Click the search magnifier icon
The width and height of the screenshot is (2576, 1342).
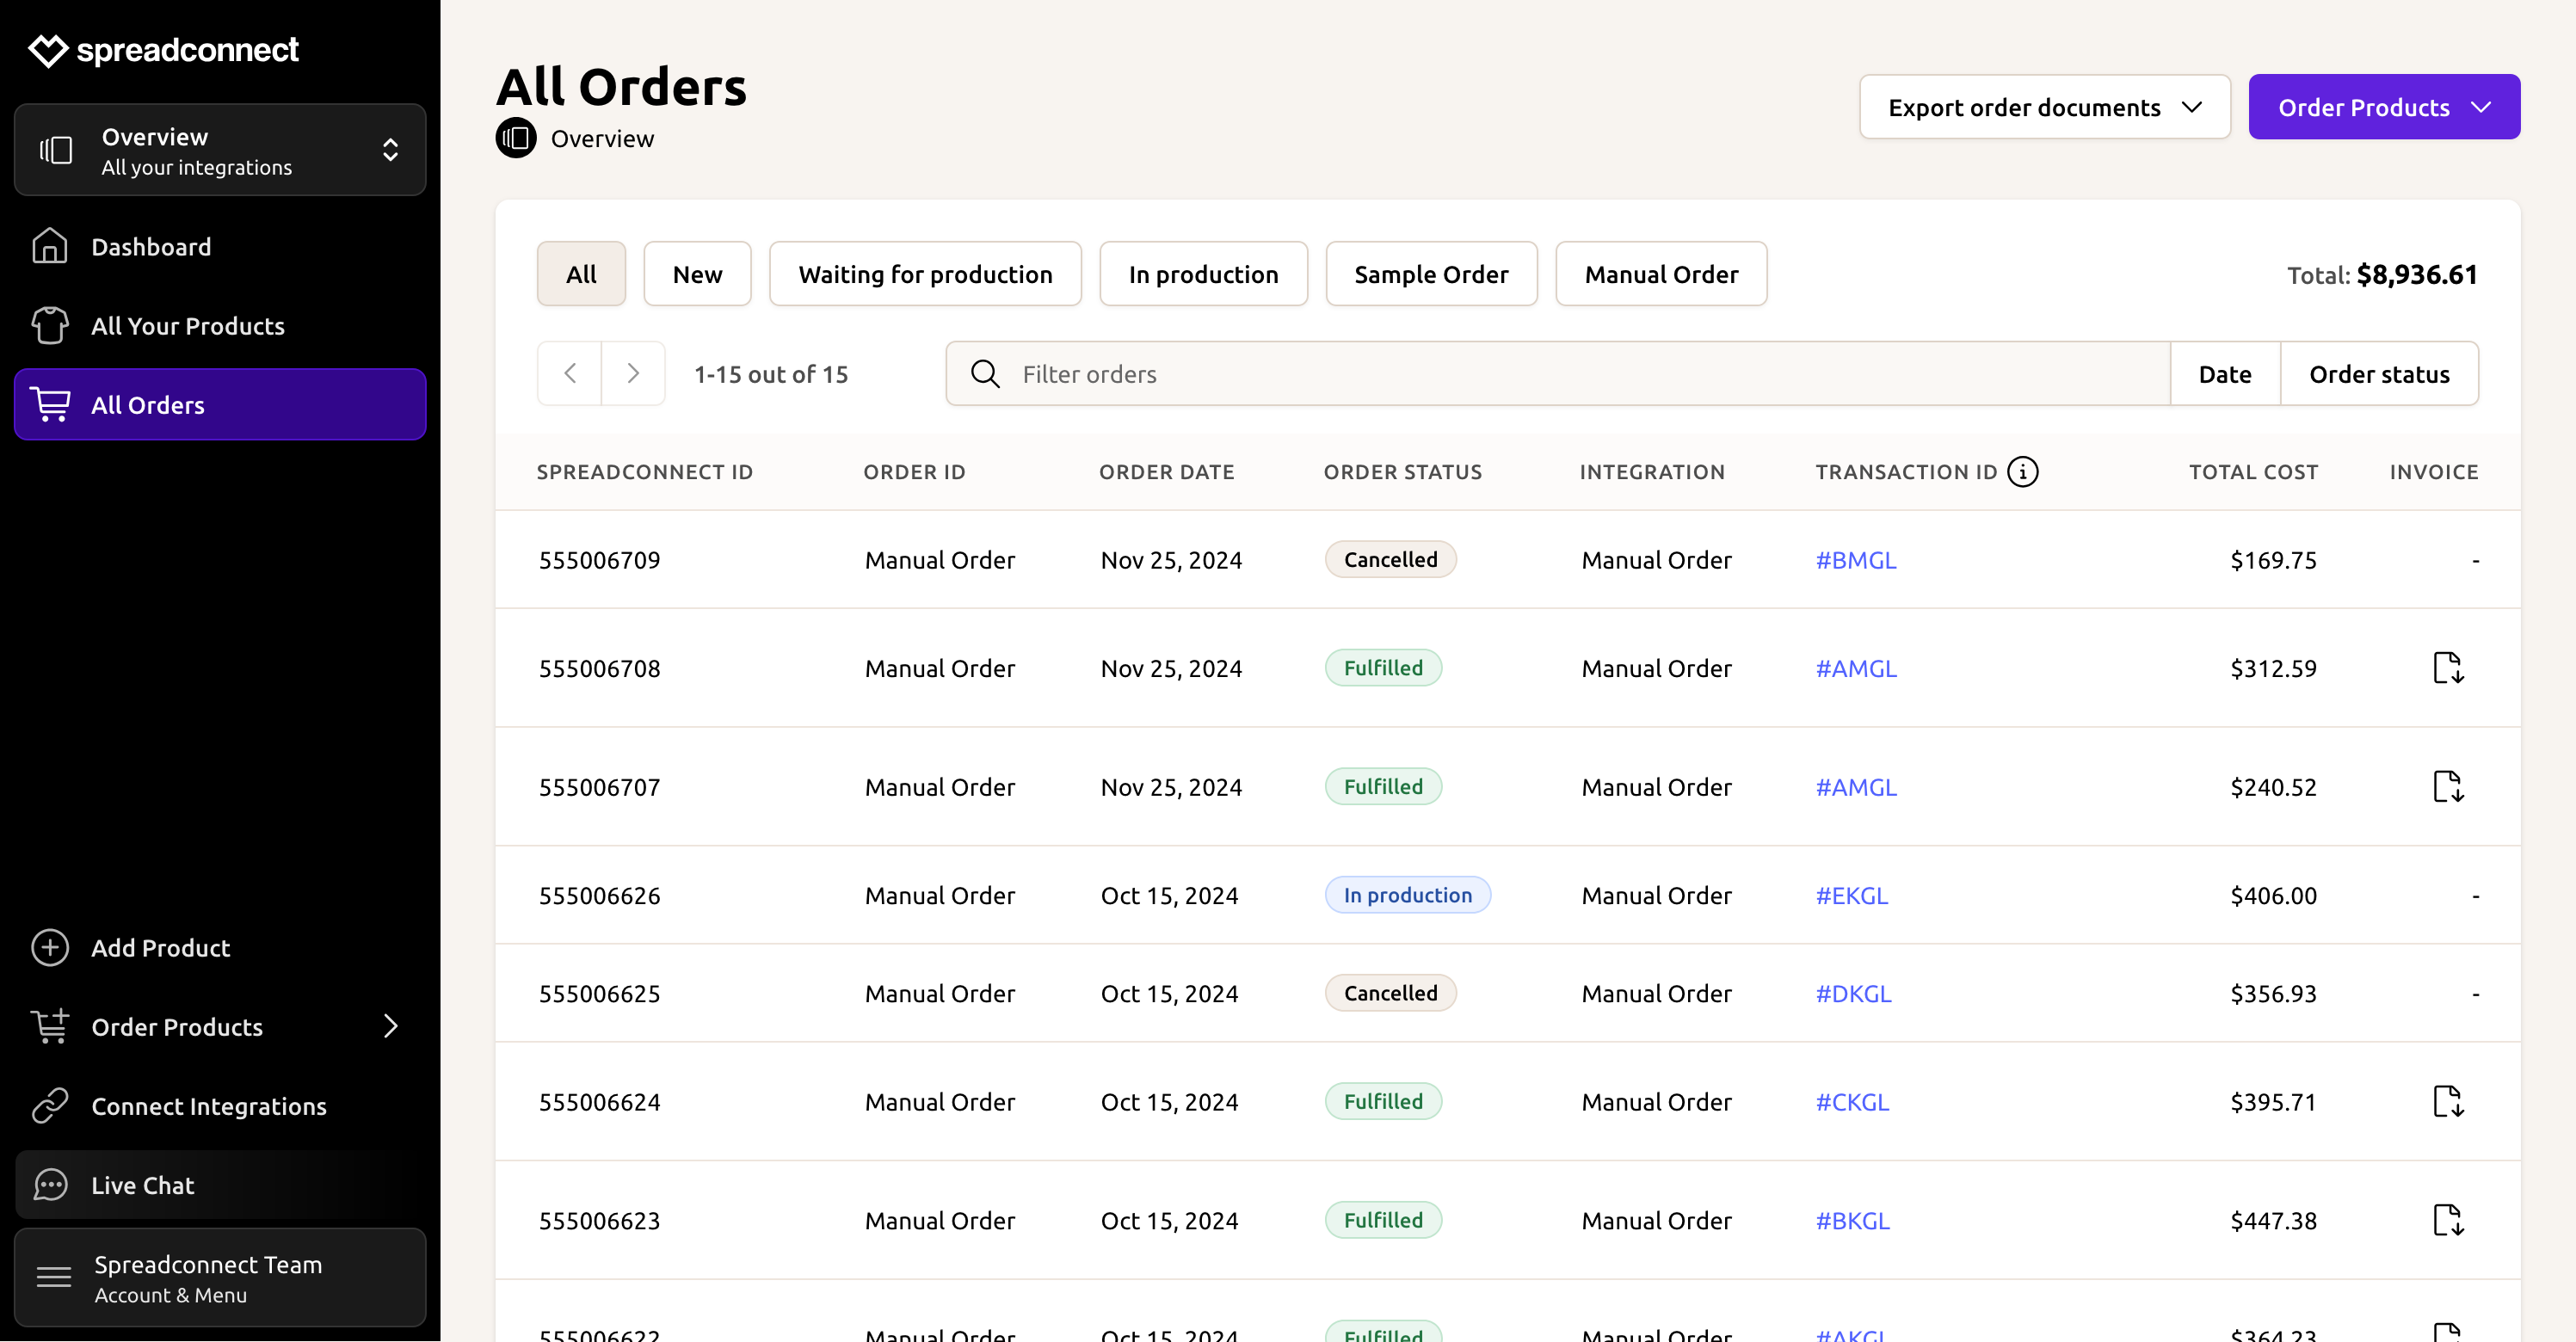tap(985, 373)
